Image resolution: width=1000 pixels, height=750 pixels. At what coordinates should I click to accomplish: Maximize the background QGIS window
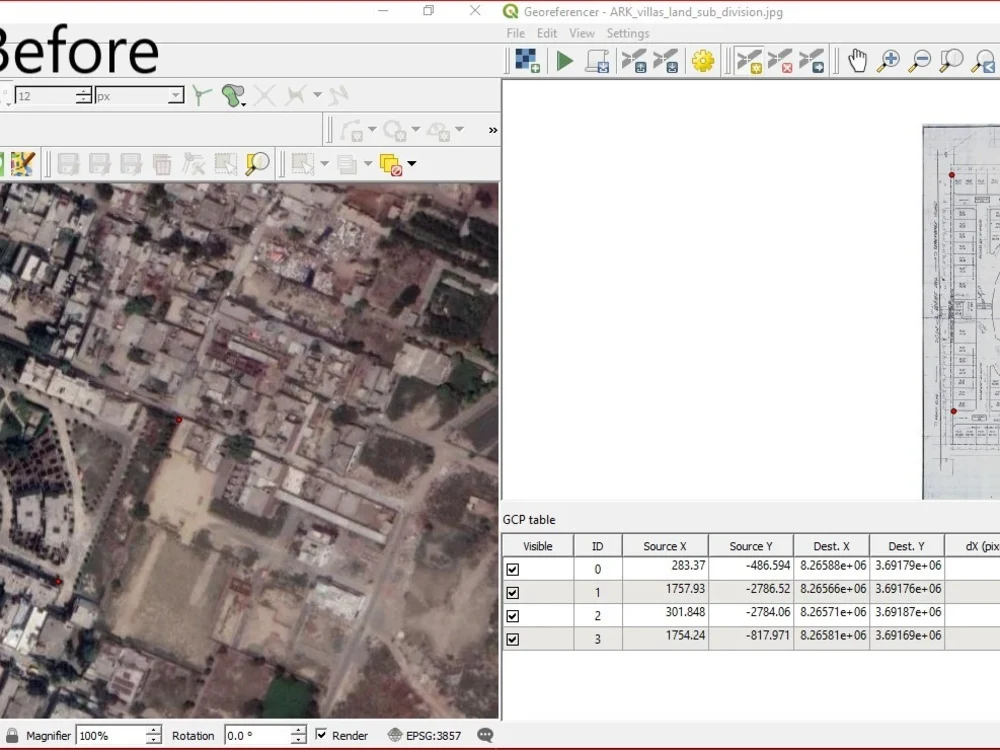tap(429, 10)
